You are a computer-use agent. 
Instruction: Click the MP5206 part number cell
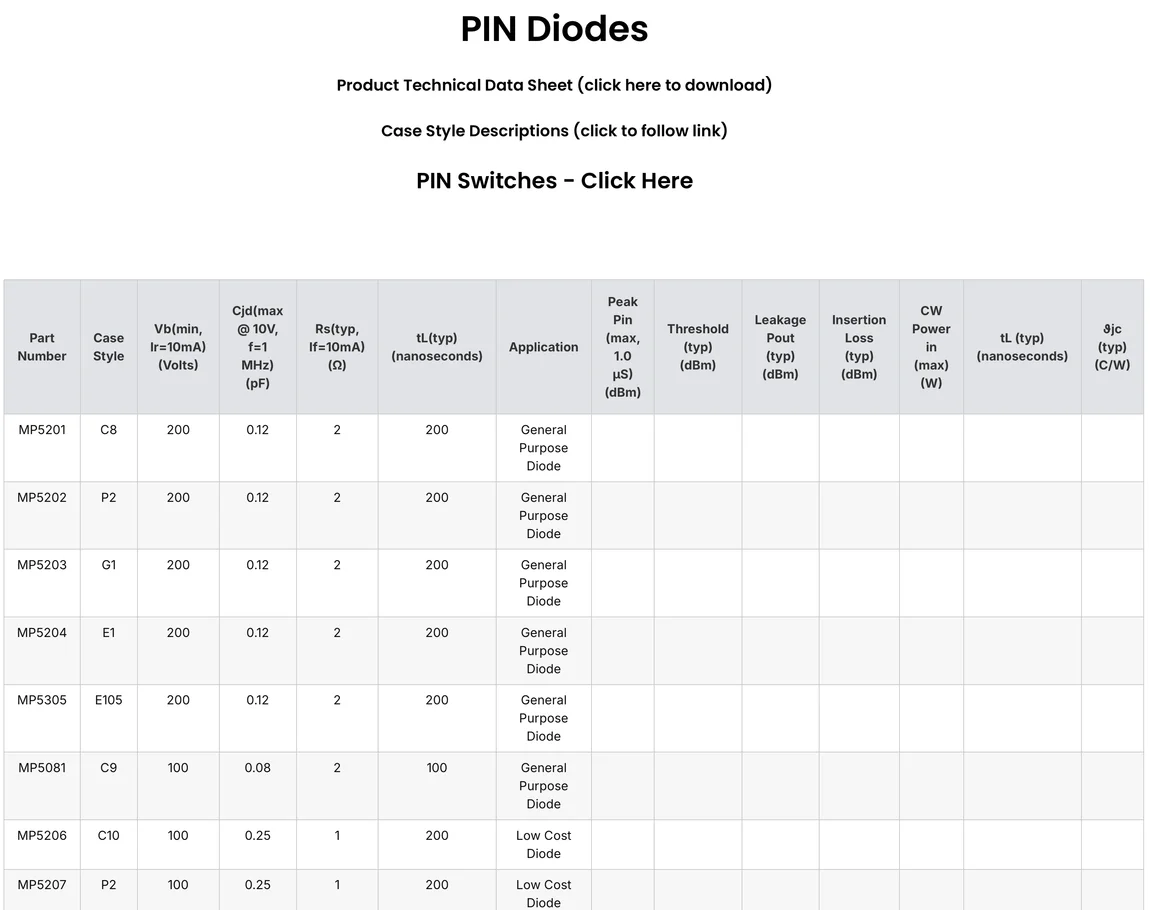click(x=42, y=836)
